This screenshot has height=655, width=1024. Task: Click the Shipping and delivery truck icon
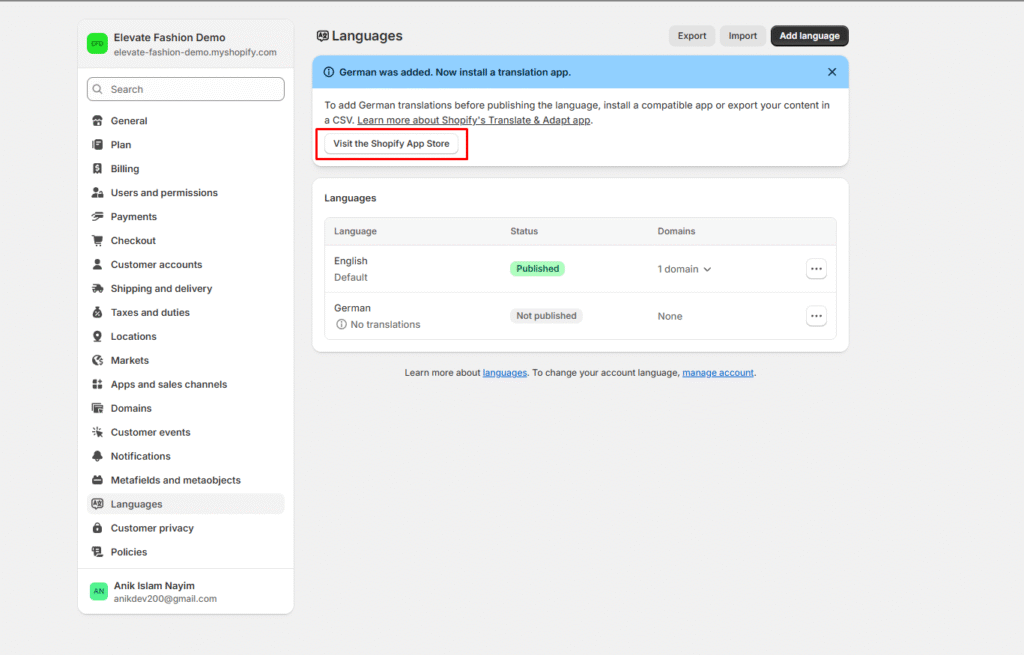click(x=97, y=288)
